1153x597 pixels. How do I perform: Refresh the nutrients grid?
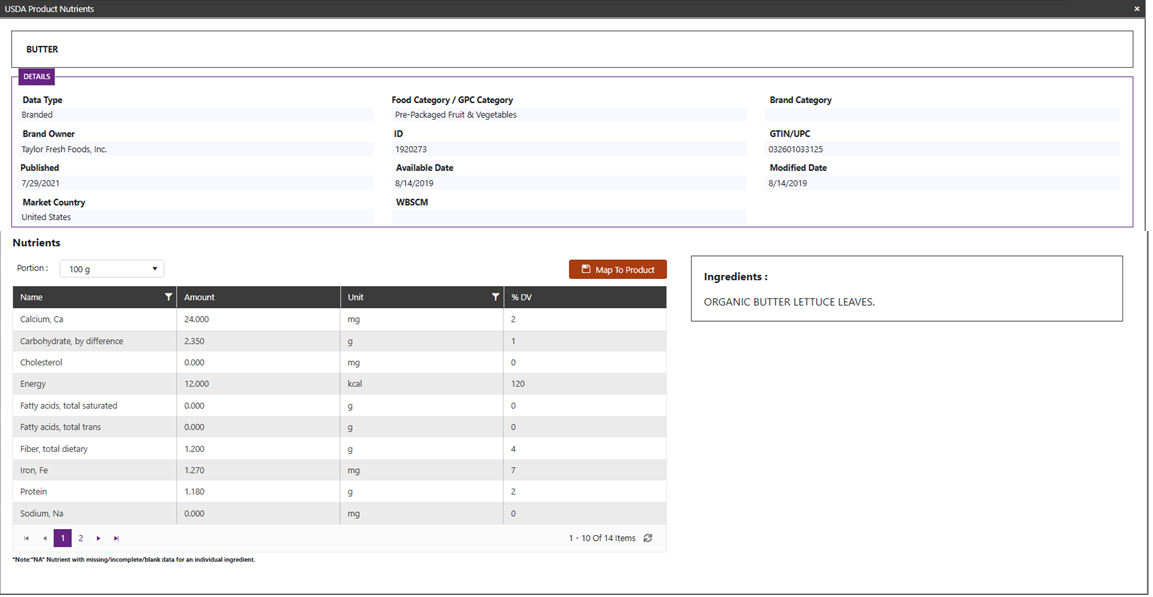(648, 538)
